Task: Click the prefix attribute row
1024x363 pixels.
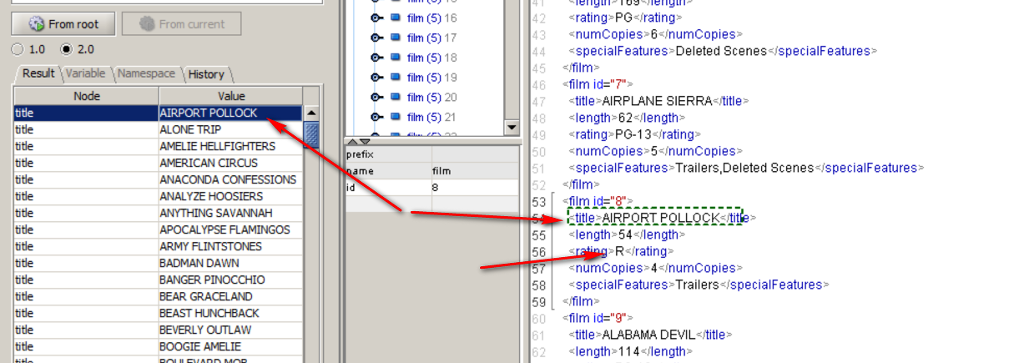Action: (432, 155)
